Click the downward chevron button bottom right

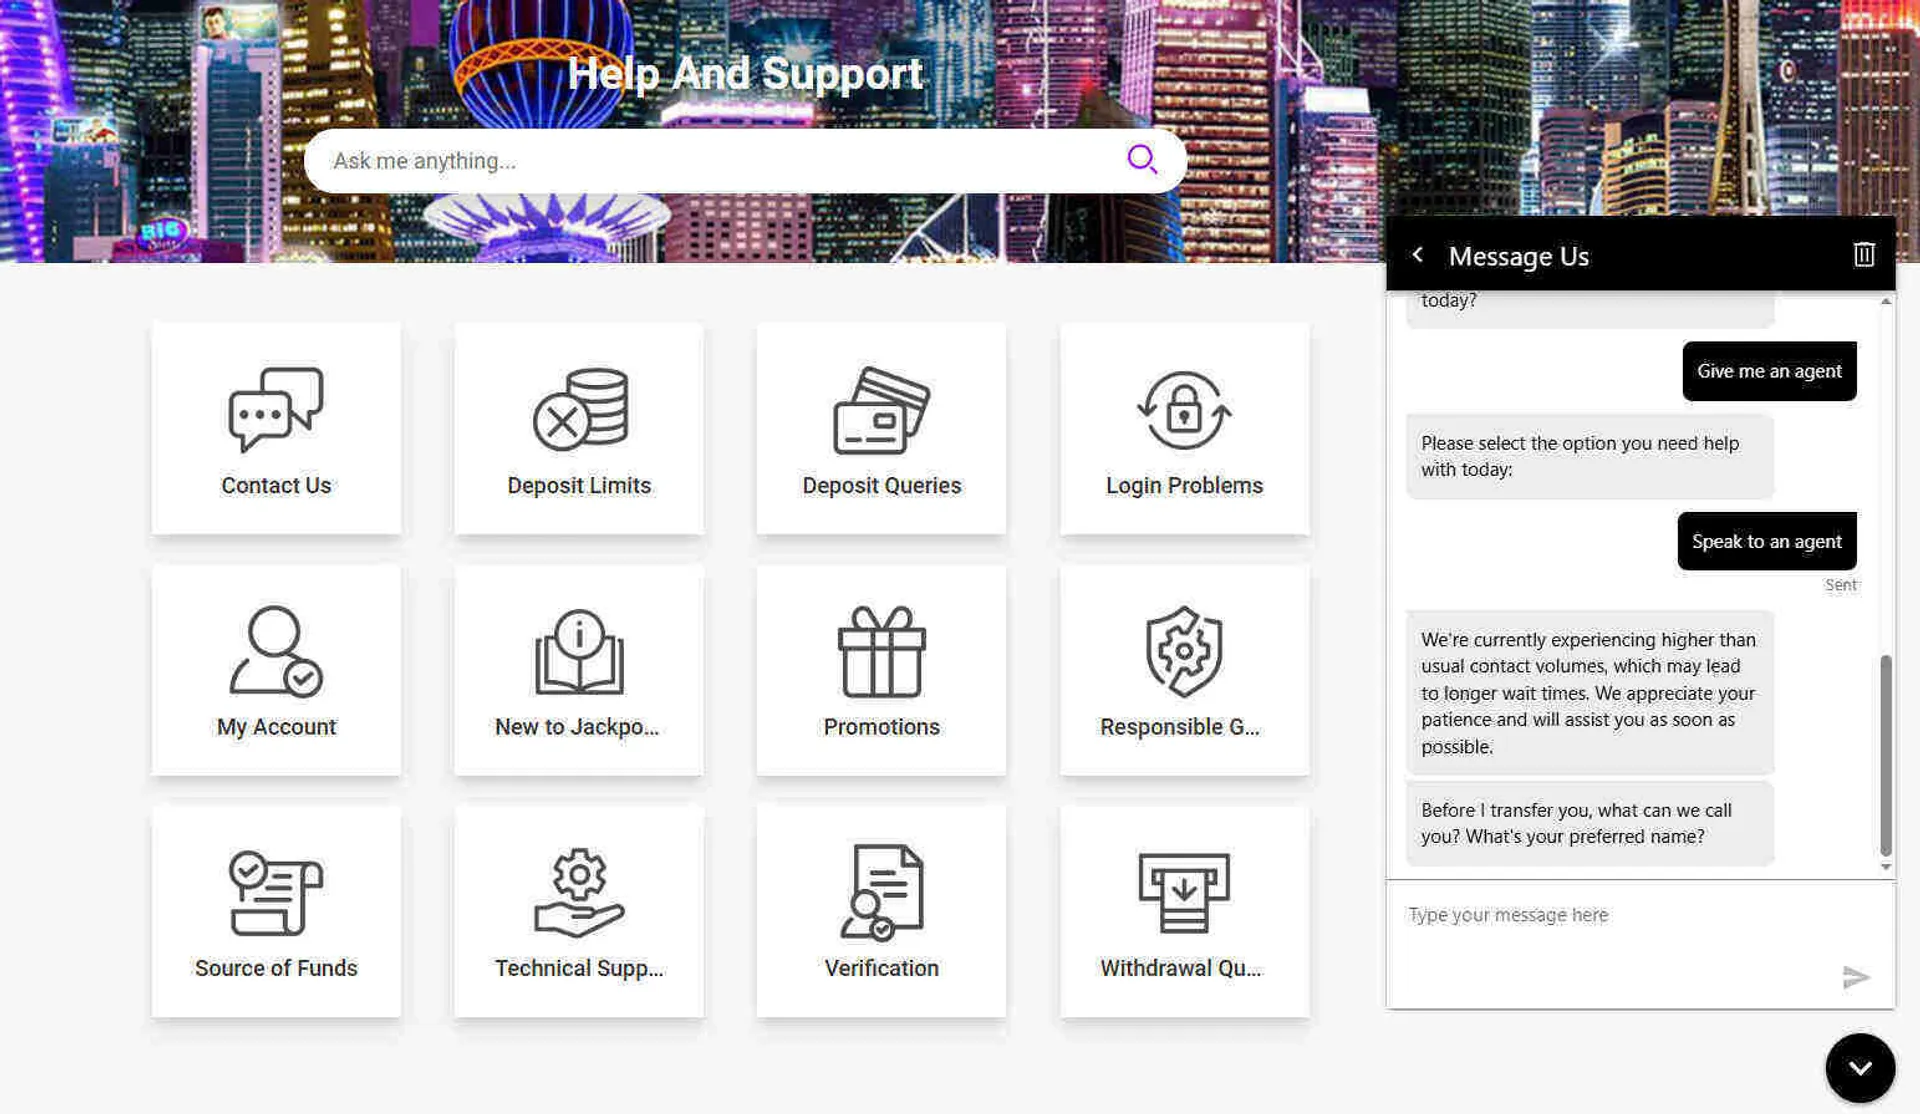coord(1860,1068)
